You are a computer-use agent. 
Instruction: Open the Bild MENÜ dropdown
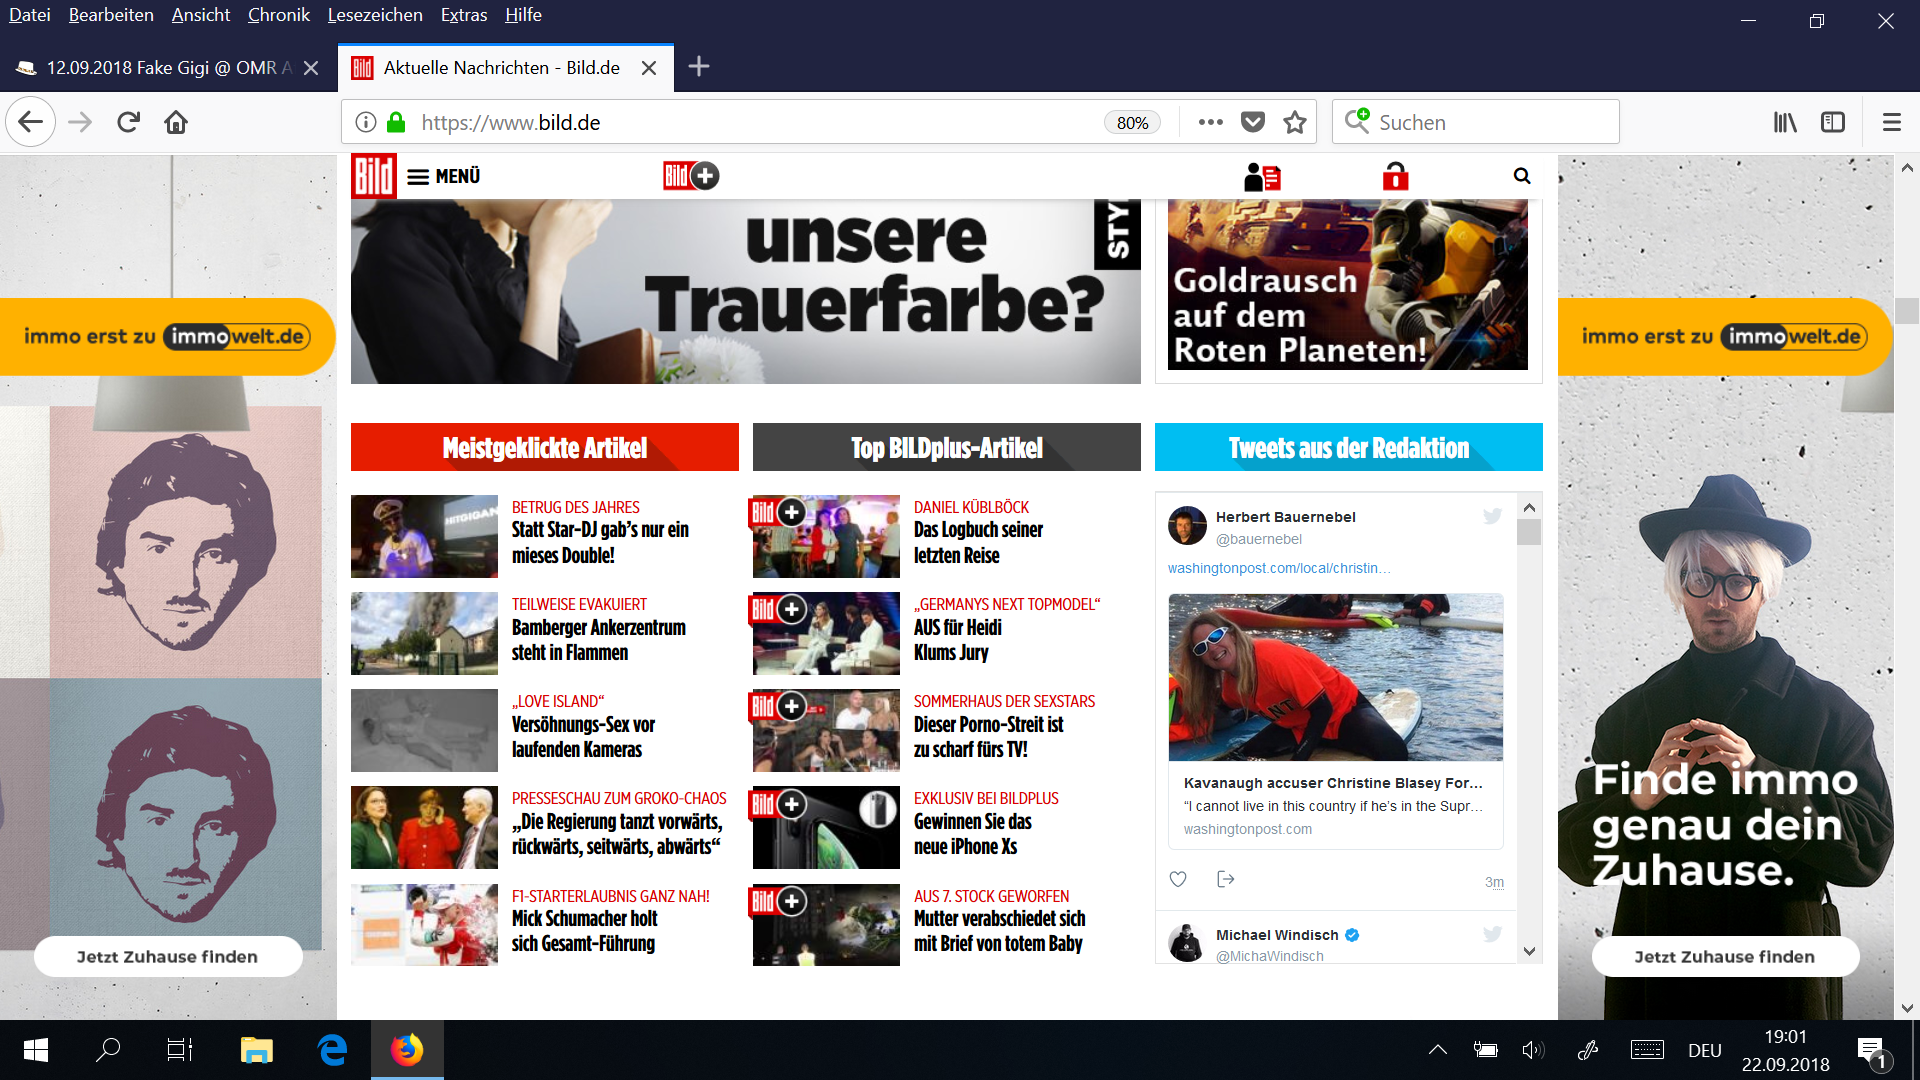click(444, 176)
